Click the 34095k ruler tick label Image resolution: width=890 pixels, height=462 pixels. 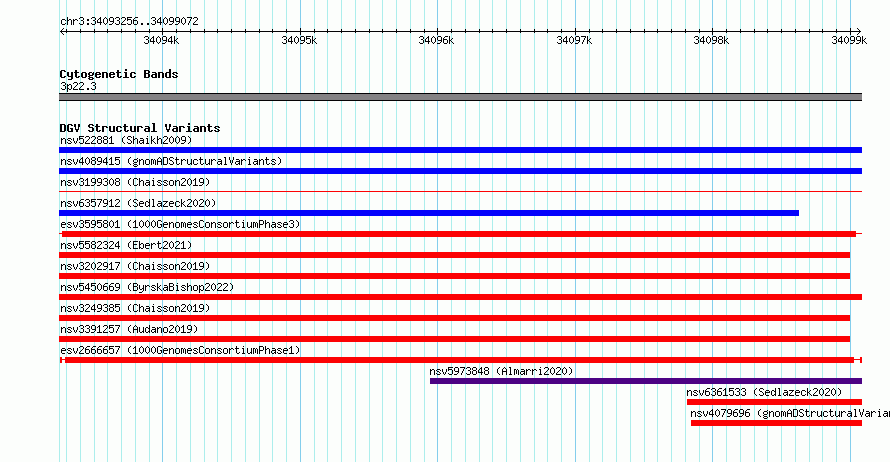coord(299,40)
